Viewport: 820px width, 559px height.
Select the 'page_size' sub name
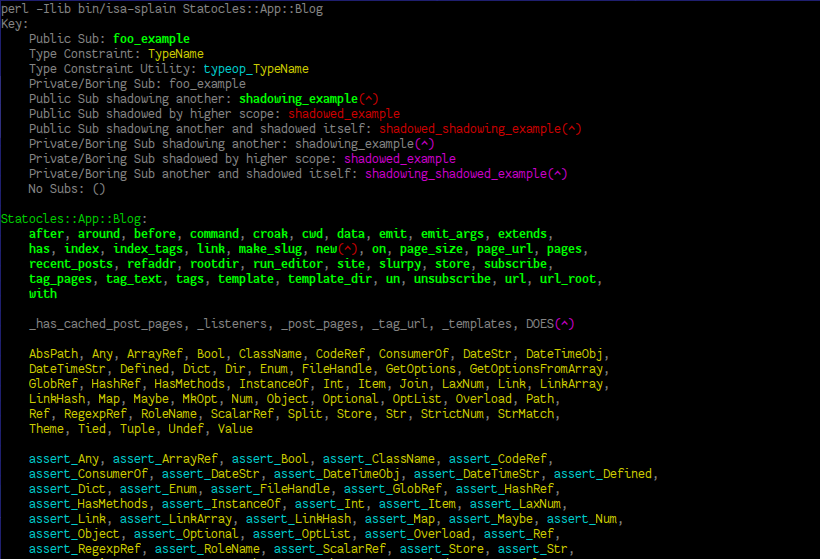pos(431,249)
